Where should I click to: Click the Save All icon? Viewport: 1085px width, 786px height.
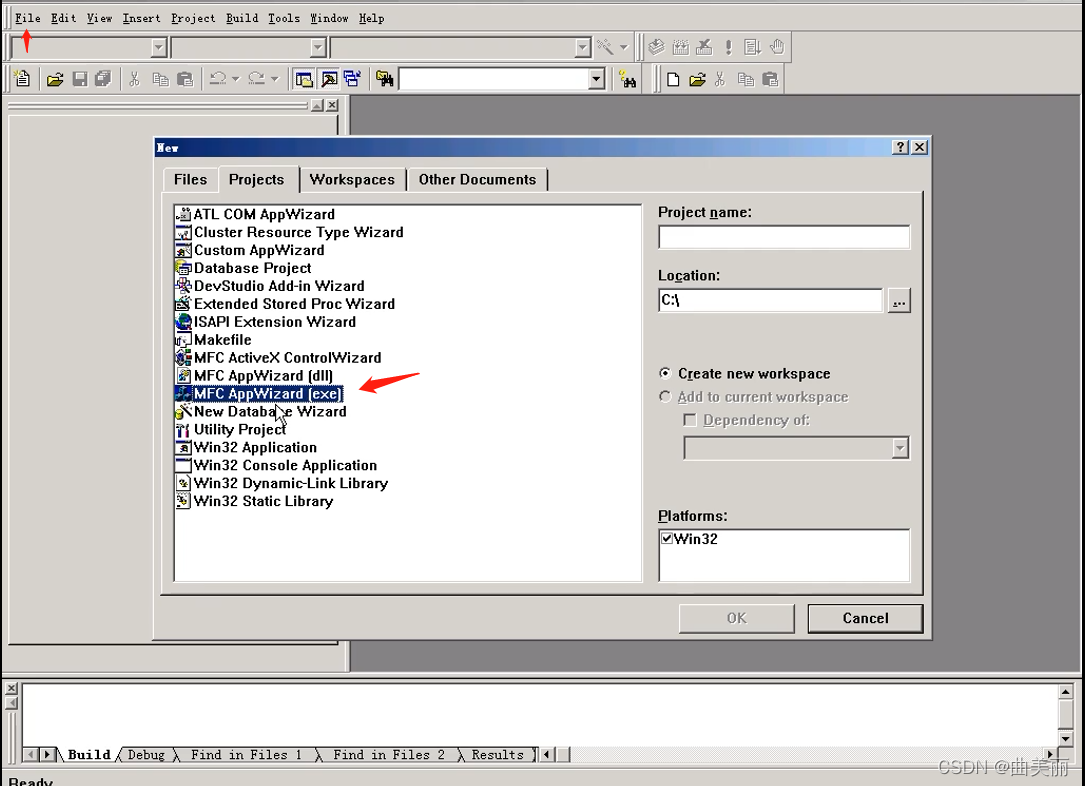click(x=103, y=80)
